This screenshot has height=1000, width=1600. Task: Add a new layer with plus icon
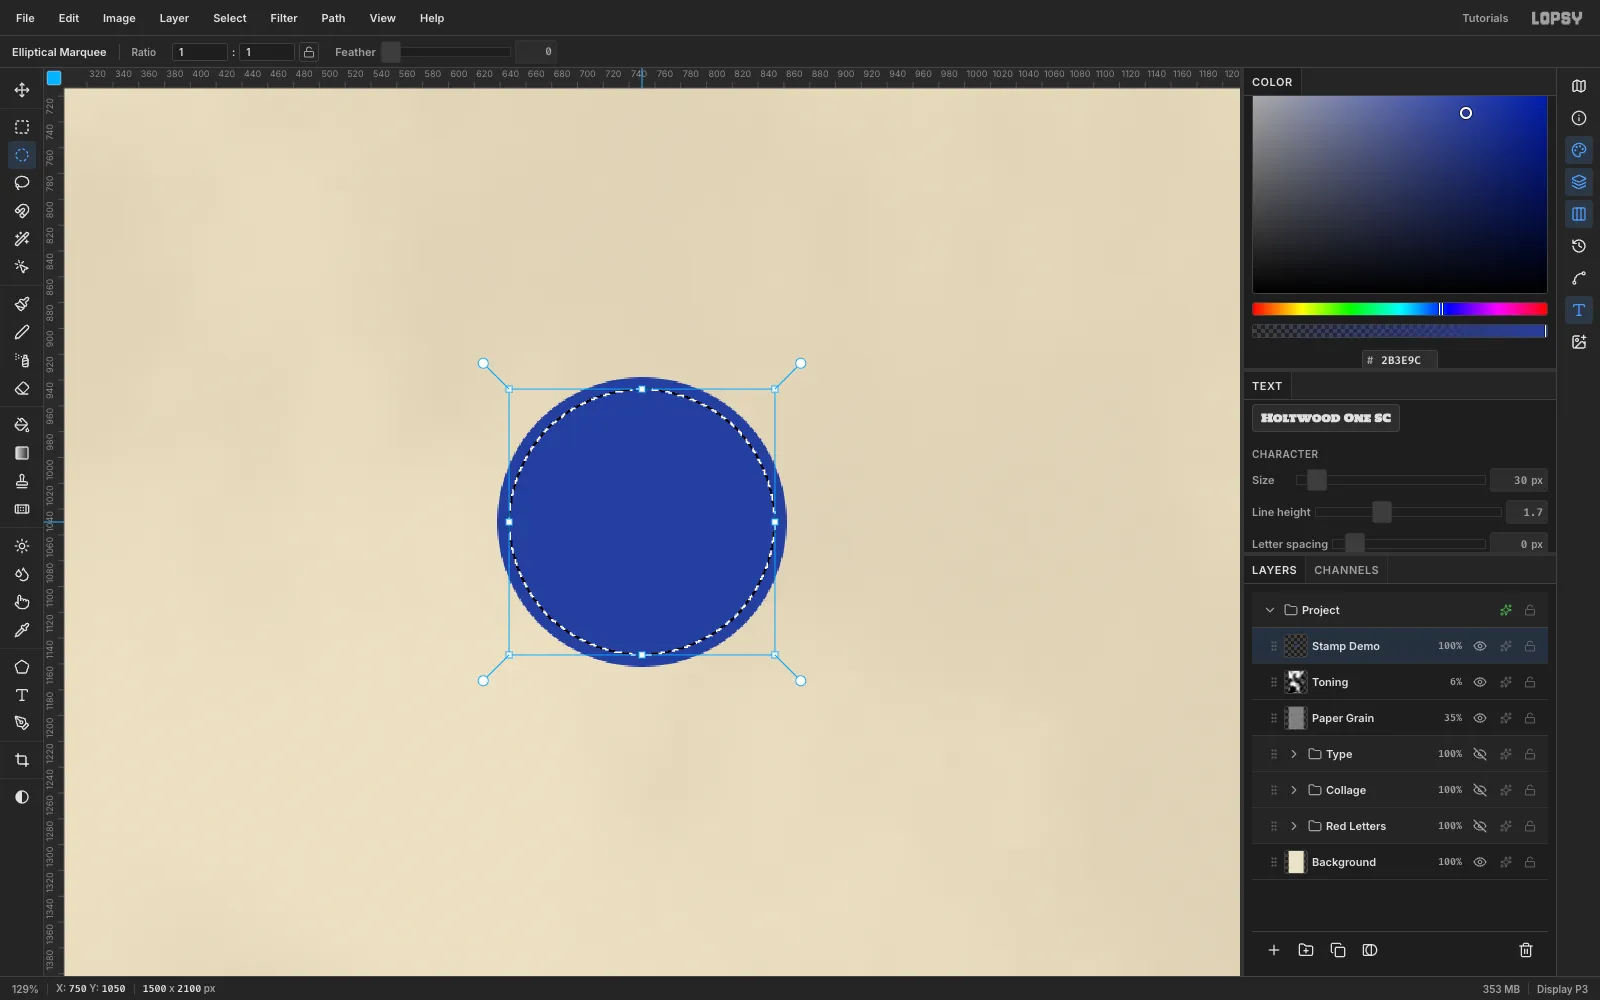click(1274, 950)
